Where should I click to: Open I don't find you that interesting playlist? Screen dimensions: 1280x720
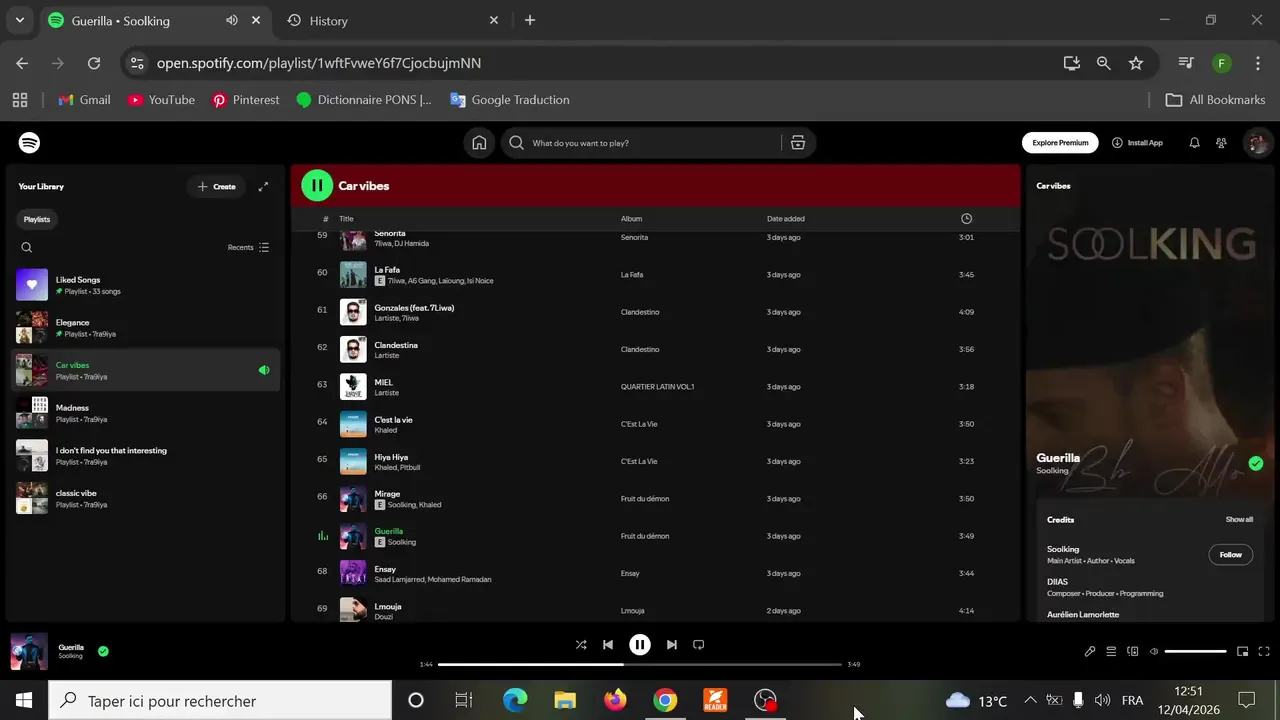click(x=145, y=455)
